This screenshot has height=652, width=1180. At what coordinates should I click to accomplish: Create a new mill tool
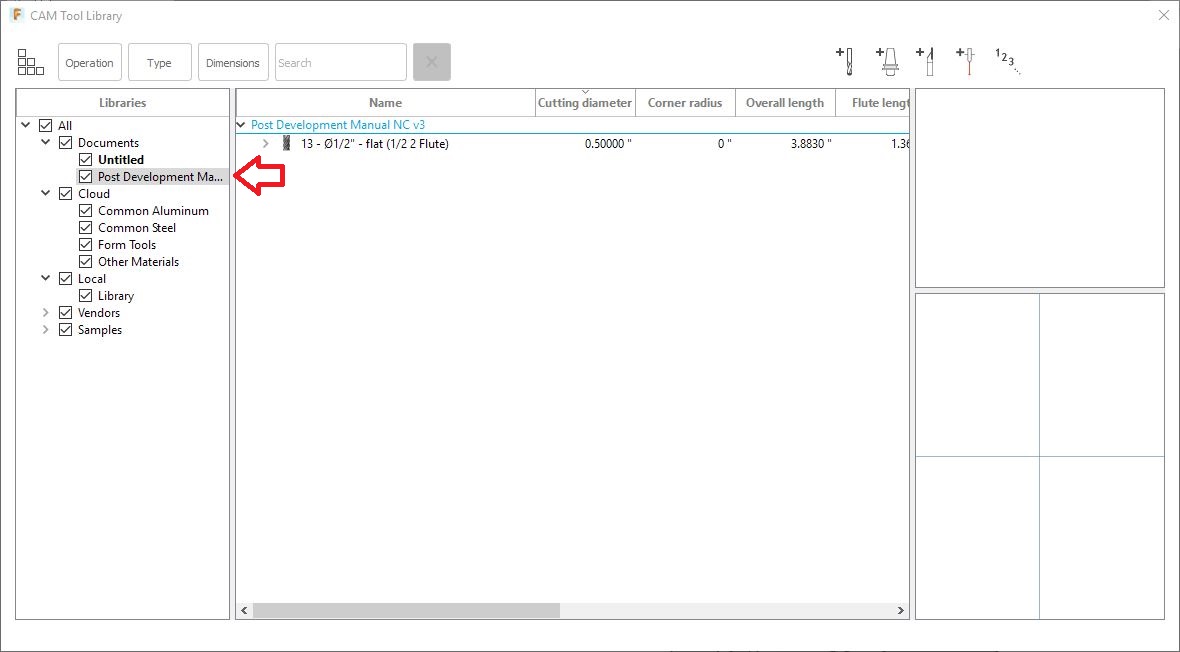[x=843, y=60]
